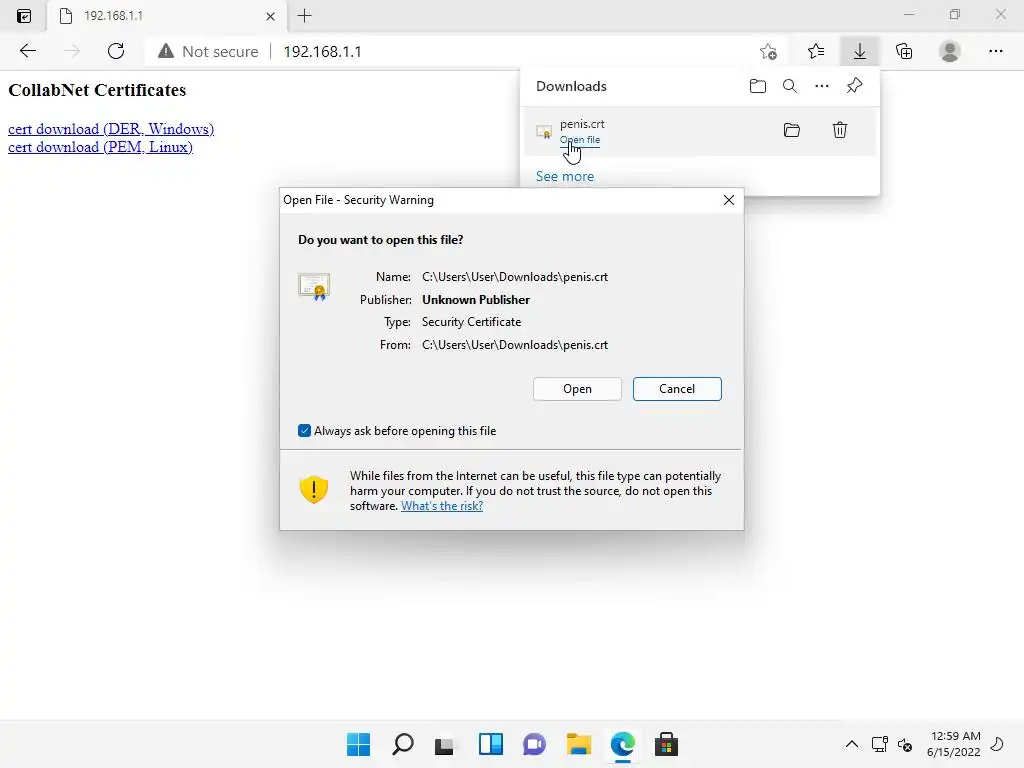Click Open file under penis.crt
This screenshot has width=1024, height=768.
point(579,140)
